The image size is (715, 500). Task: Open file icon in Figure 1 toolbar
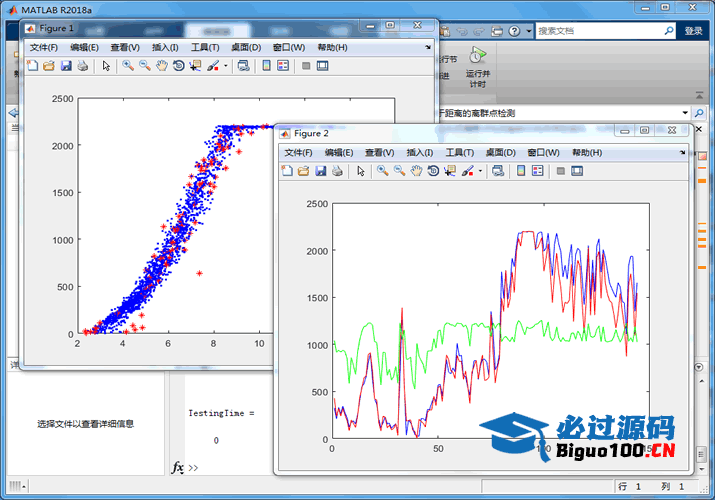click(49, 66)
